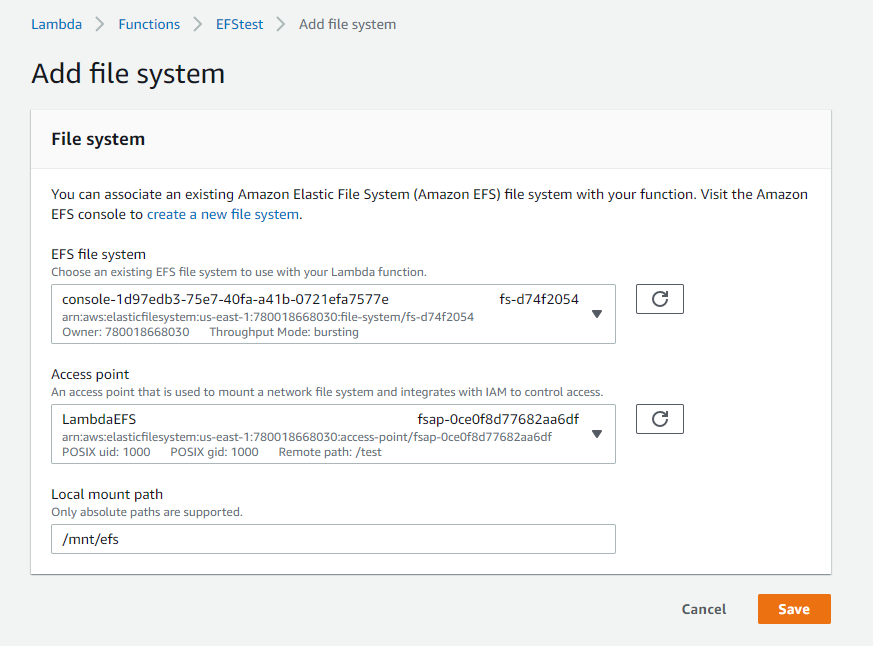Open the EFStest function page
Viewport: 873px width, 646px height.
pos(239,24)
